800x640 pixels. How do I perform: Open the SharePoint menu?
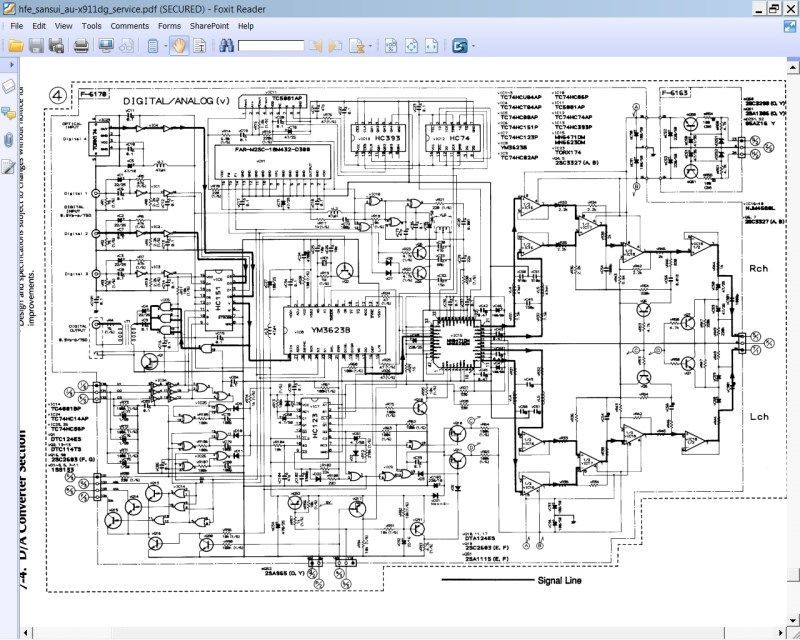209,26
